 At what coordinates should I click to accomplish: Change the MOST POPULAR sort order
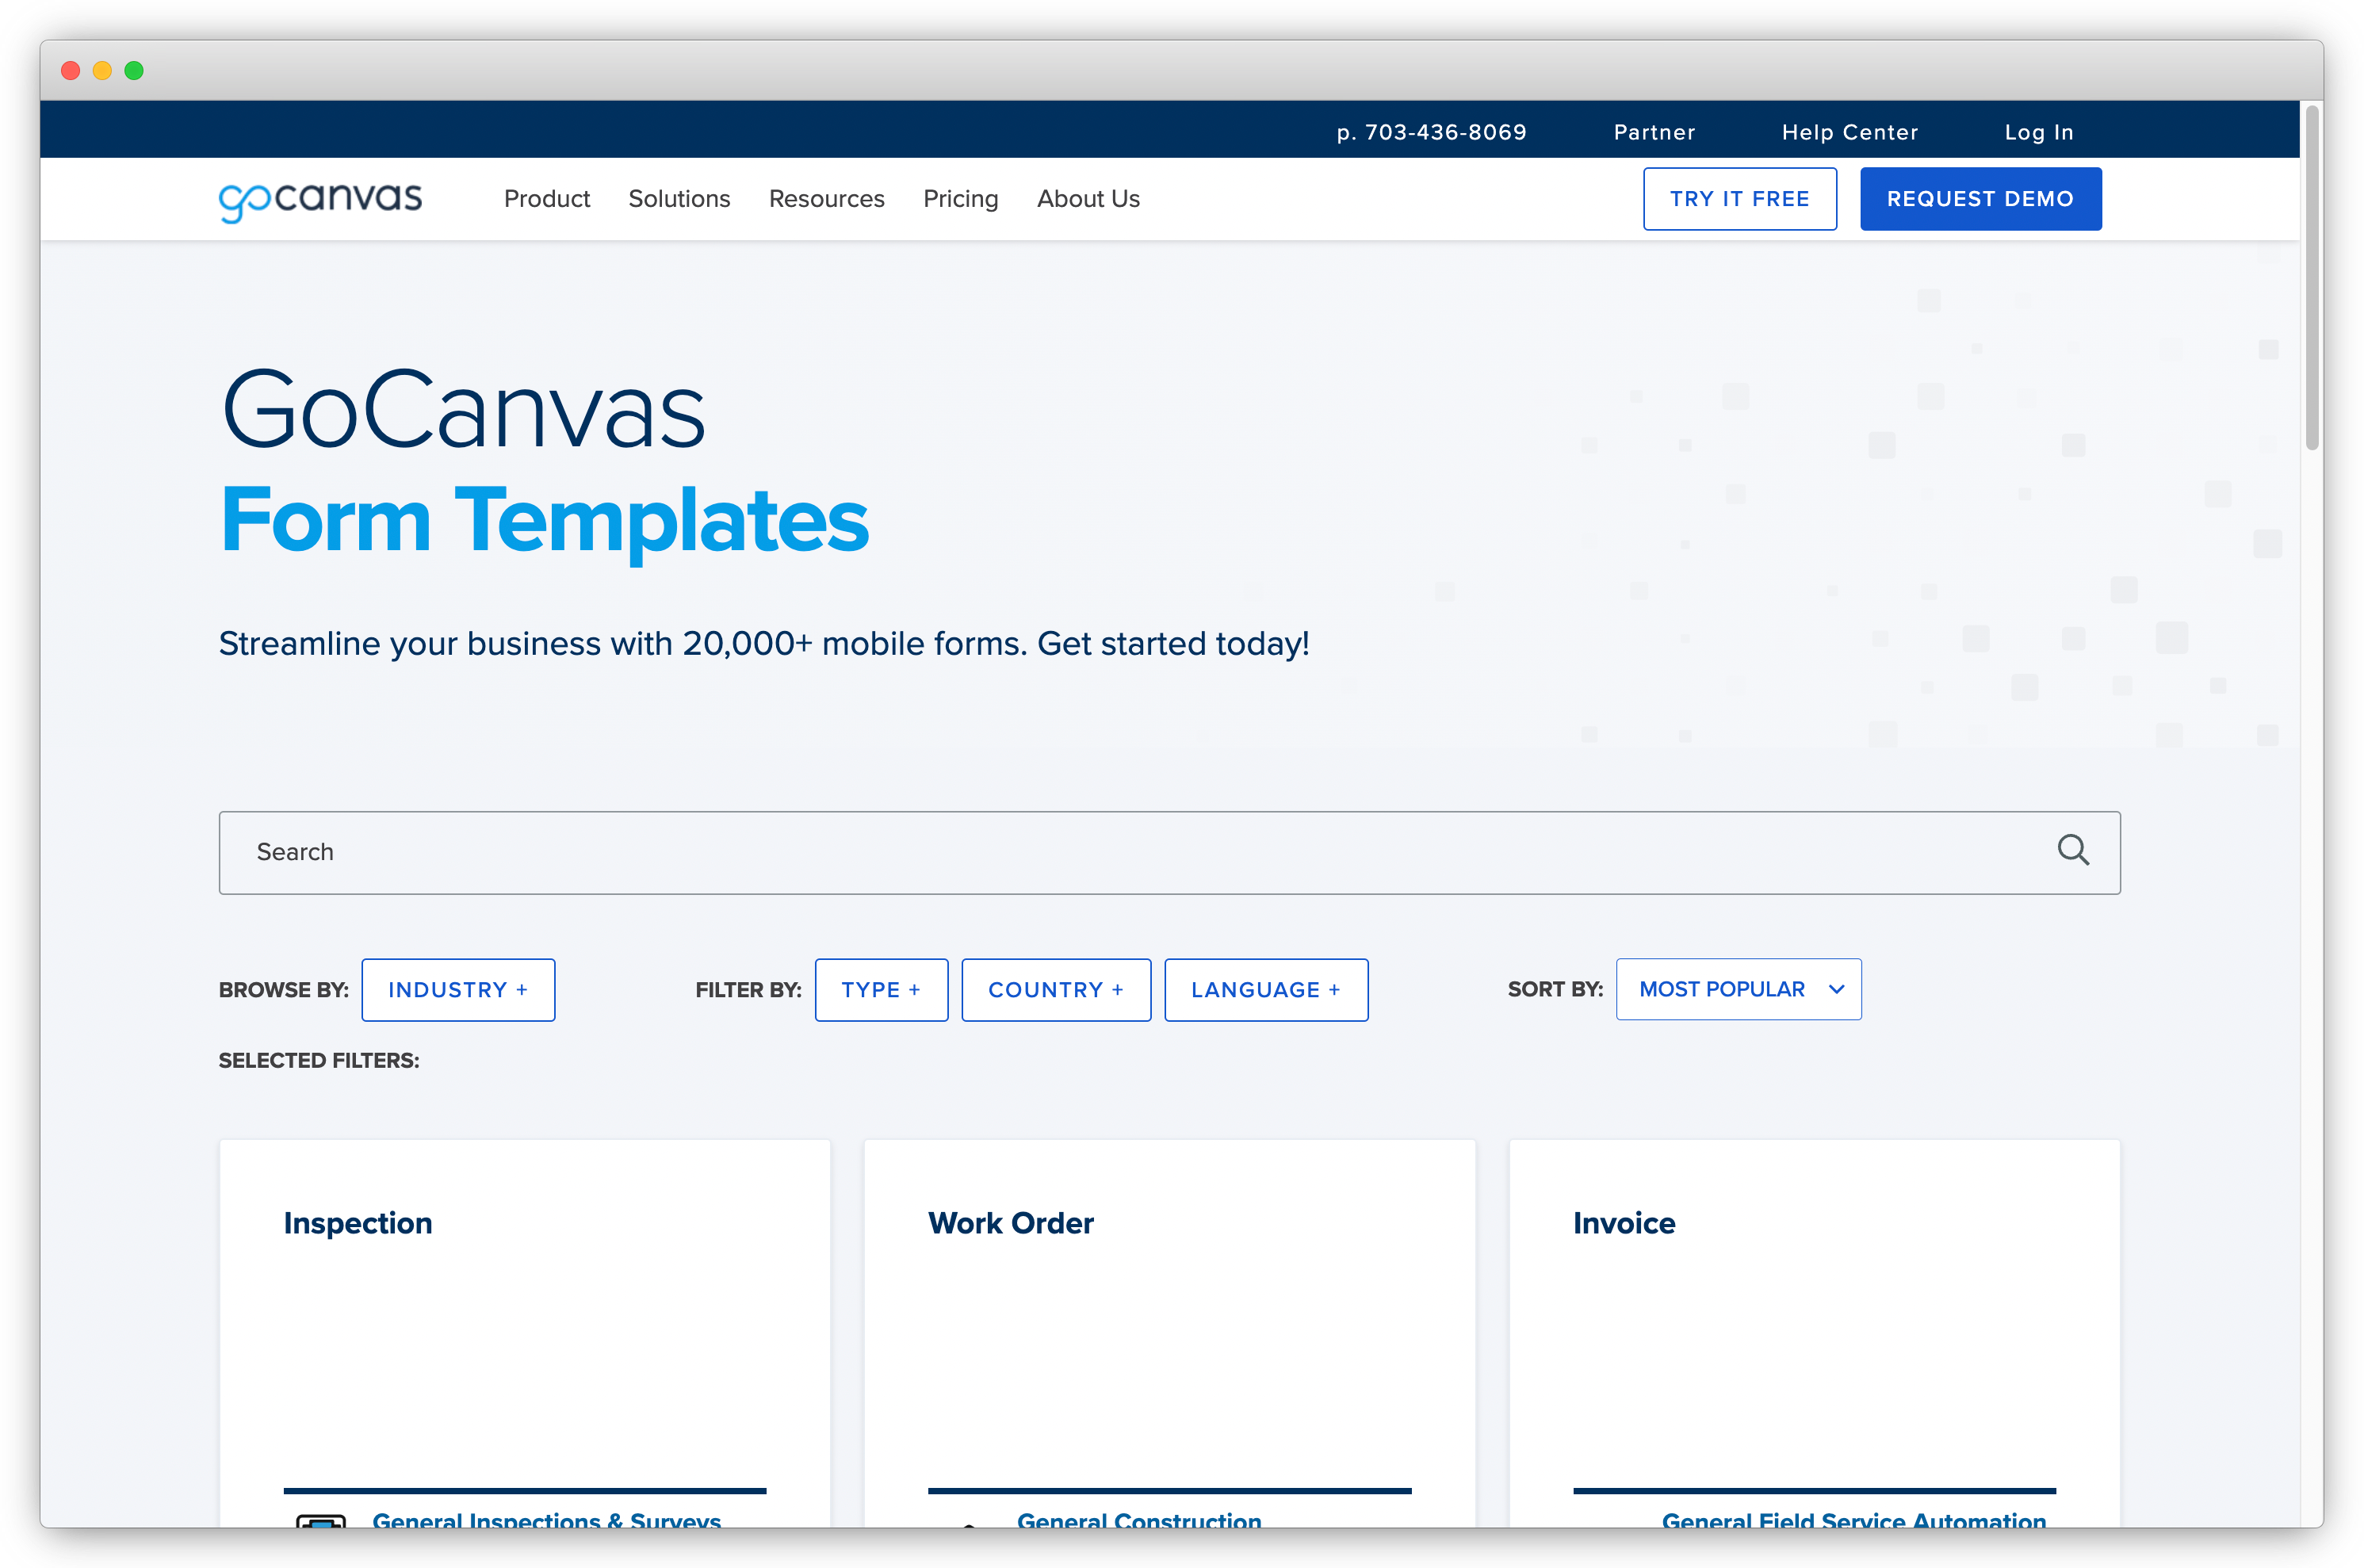(1738, 989)
